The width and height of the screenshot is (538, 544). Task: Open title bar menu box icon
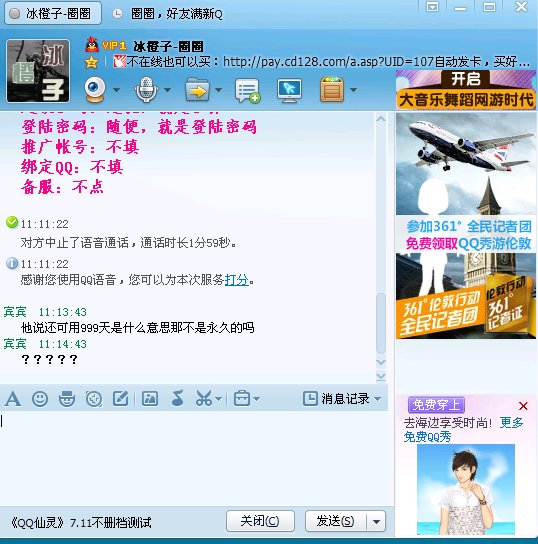click(x=432, y=7)
